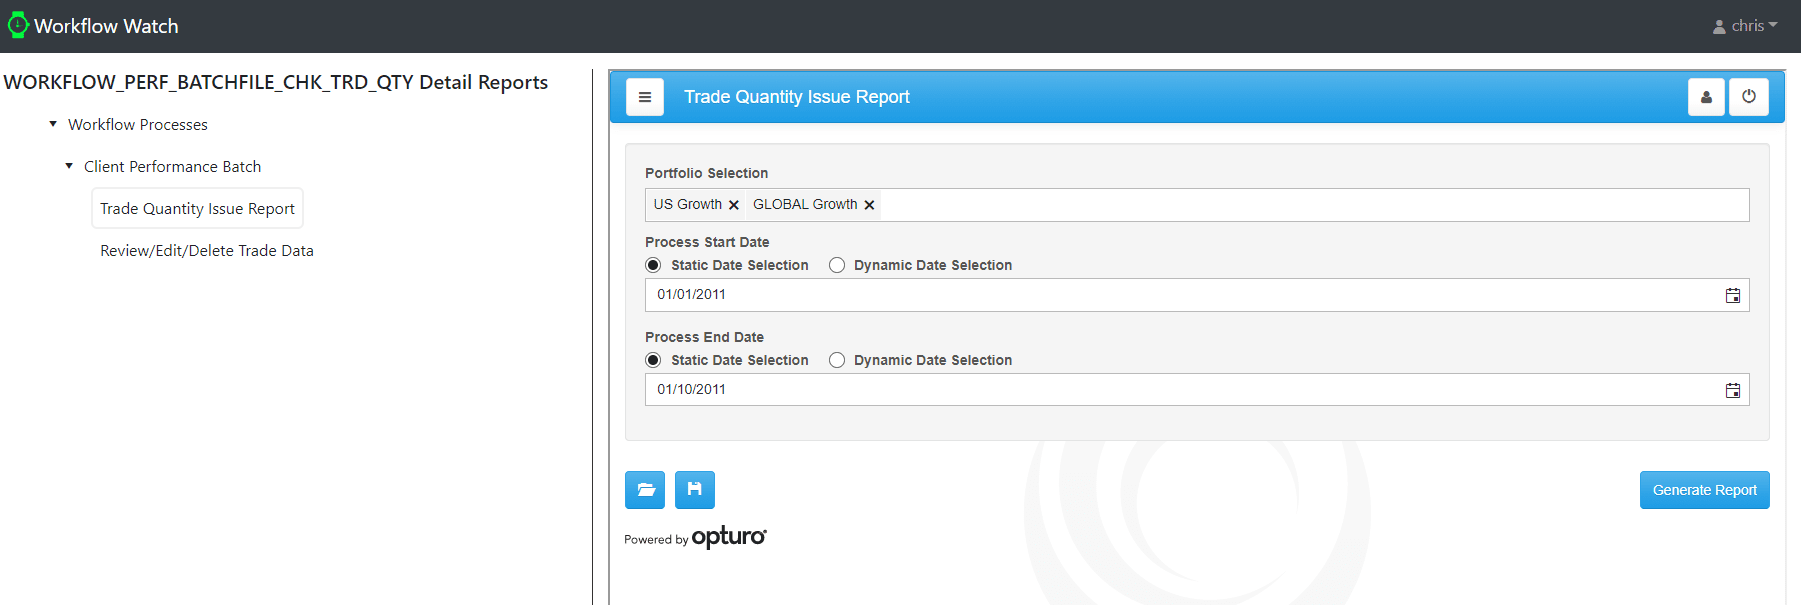Open Review/Edit/Delete Trade Data tree item
This screenshot has height=605, width=1801.
coord(207,250)
